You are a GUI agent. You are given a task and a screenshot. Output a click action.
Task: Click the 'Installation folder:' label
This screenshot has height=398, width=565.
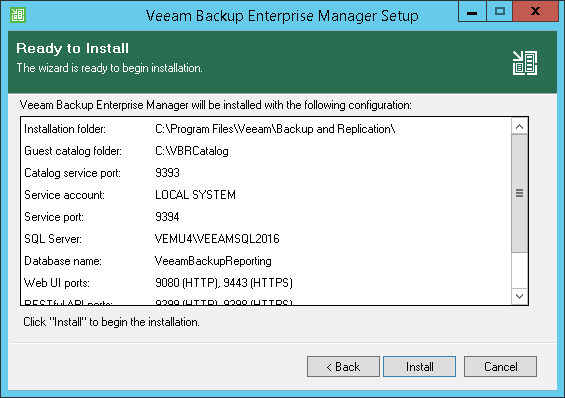(x=65, y=129)
